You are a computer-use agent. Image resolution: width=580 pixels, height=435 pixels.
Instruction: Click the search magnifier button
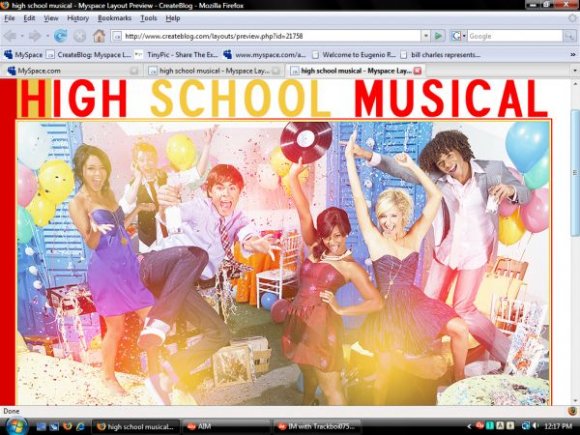tap(569, 36)
